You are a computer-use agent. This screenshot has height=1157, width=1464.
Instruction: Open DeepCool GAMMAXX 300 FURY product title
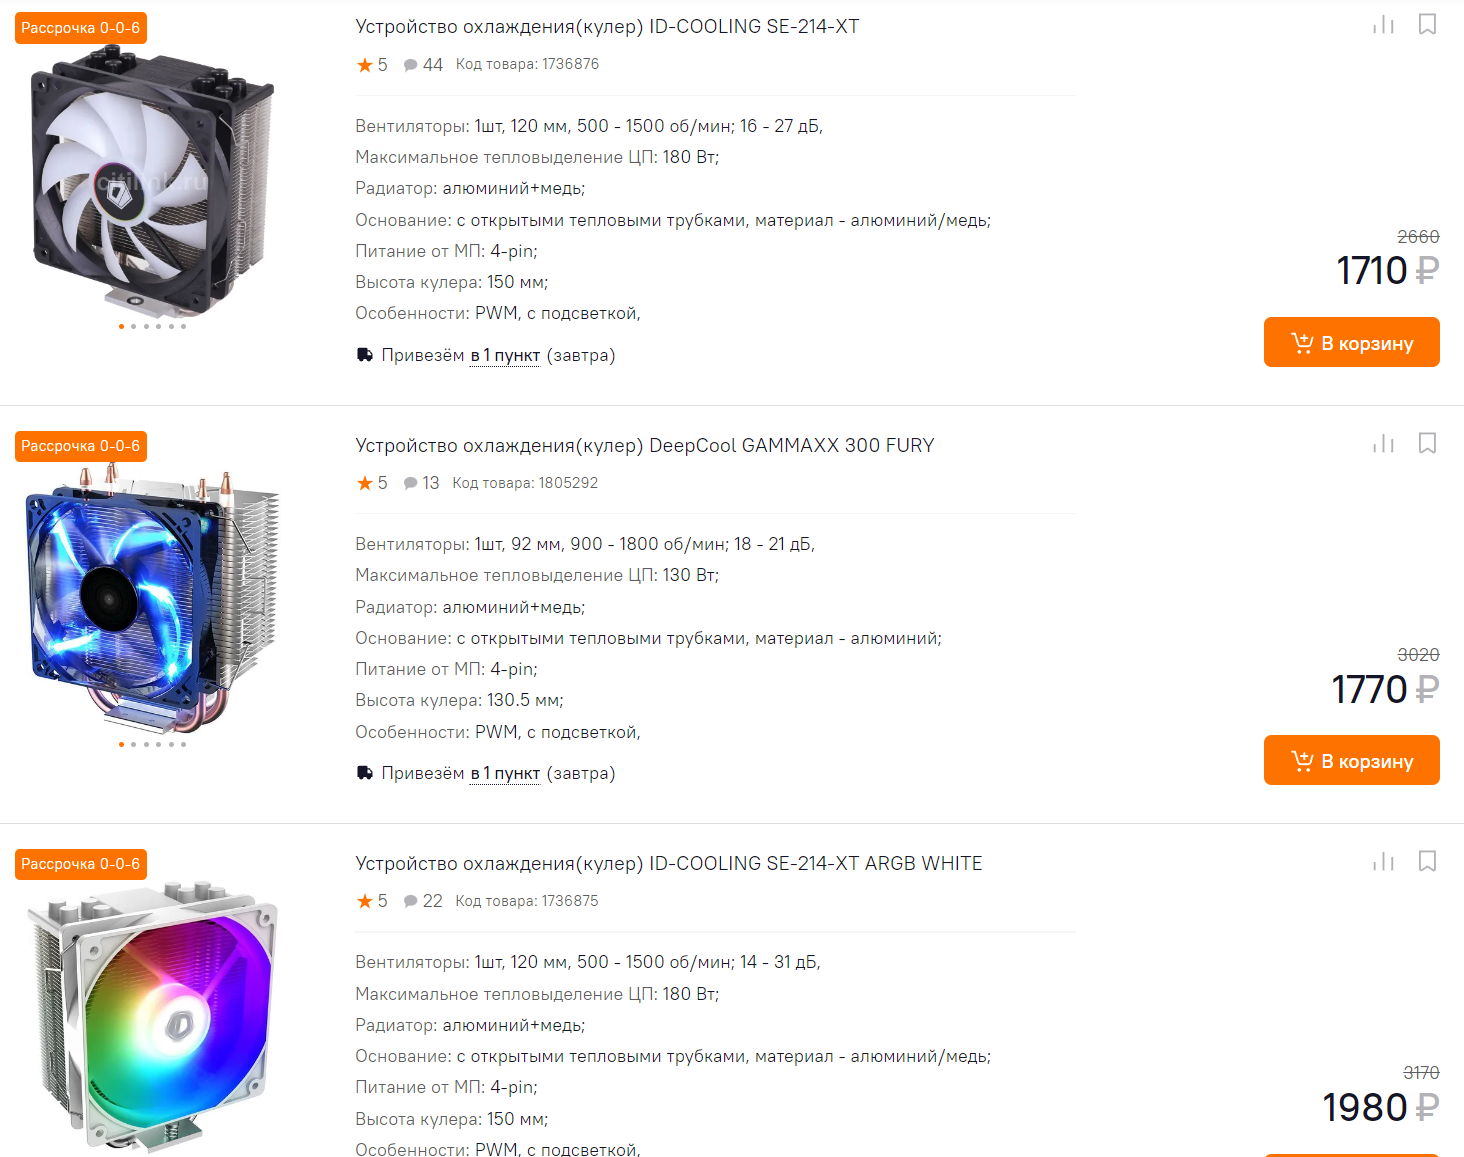(x=645, y=445)
